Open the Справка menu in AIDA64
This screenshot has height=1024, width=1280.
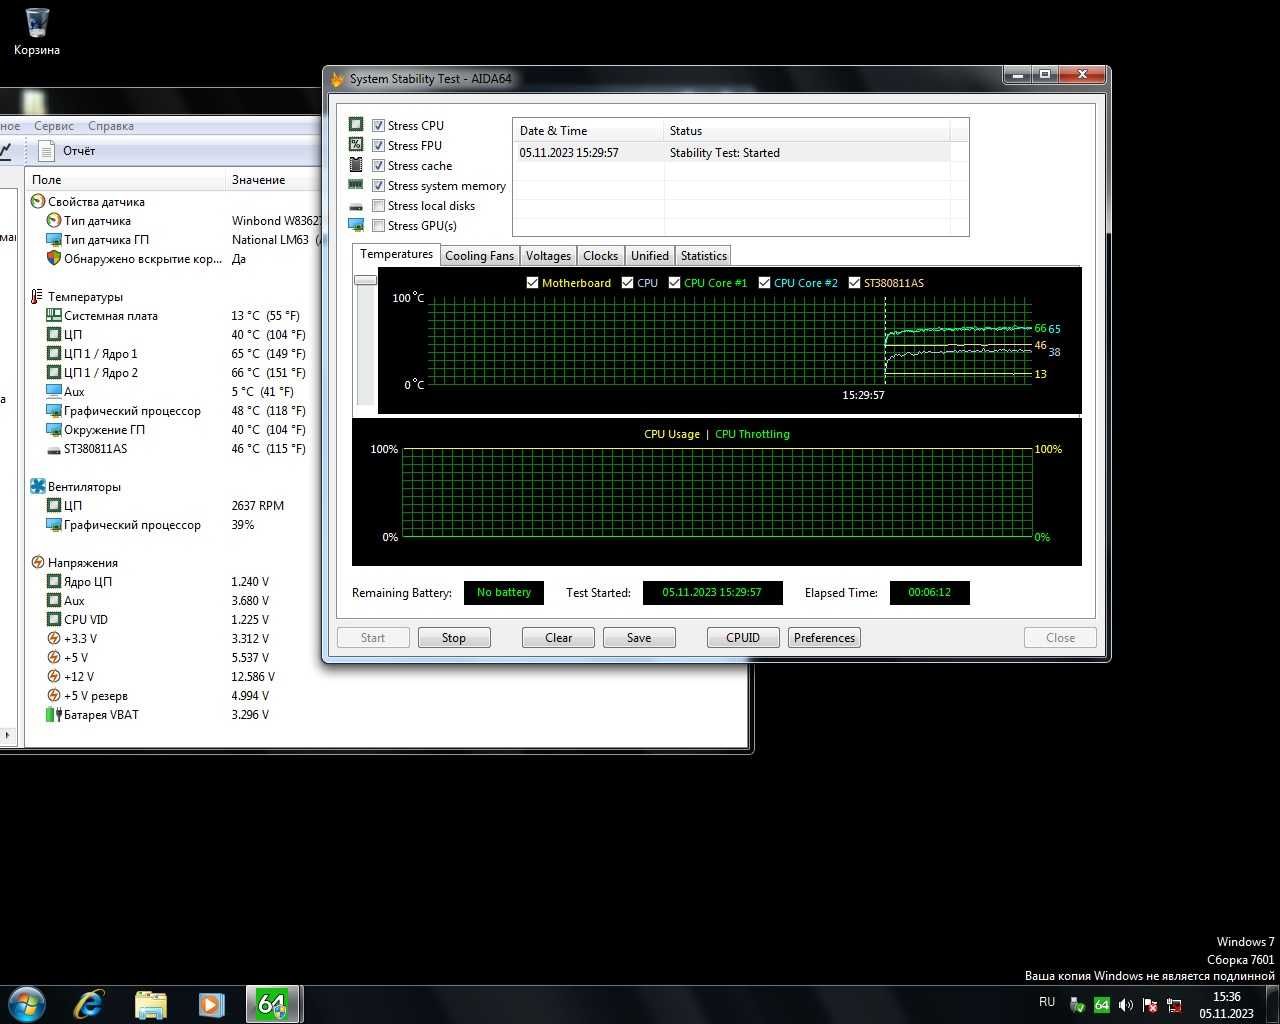(111, 126)
